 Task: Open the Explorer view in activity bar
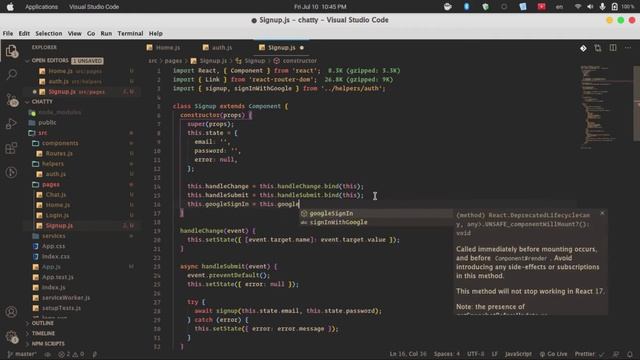[11, 51]
